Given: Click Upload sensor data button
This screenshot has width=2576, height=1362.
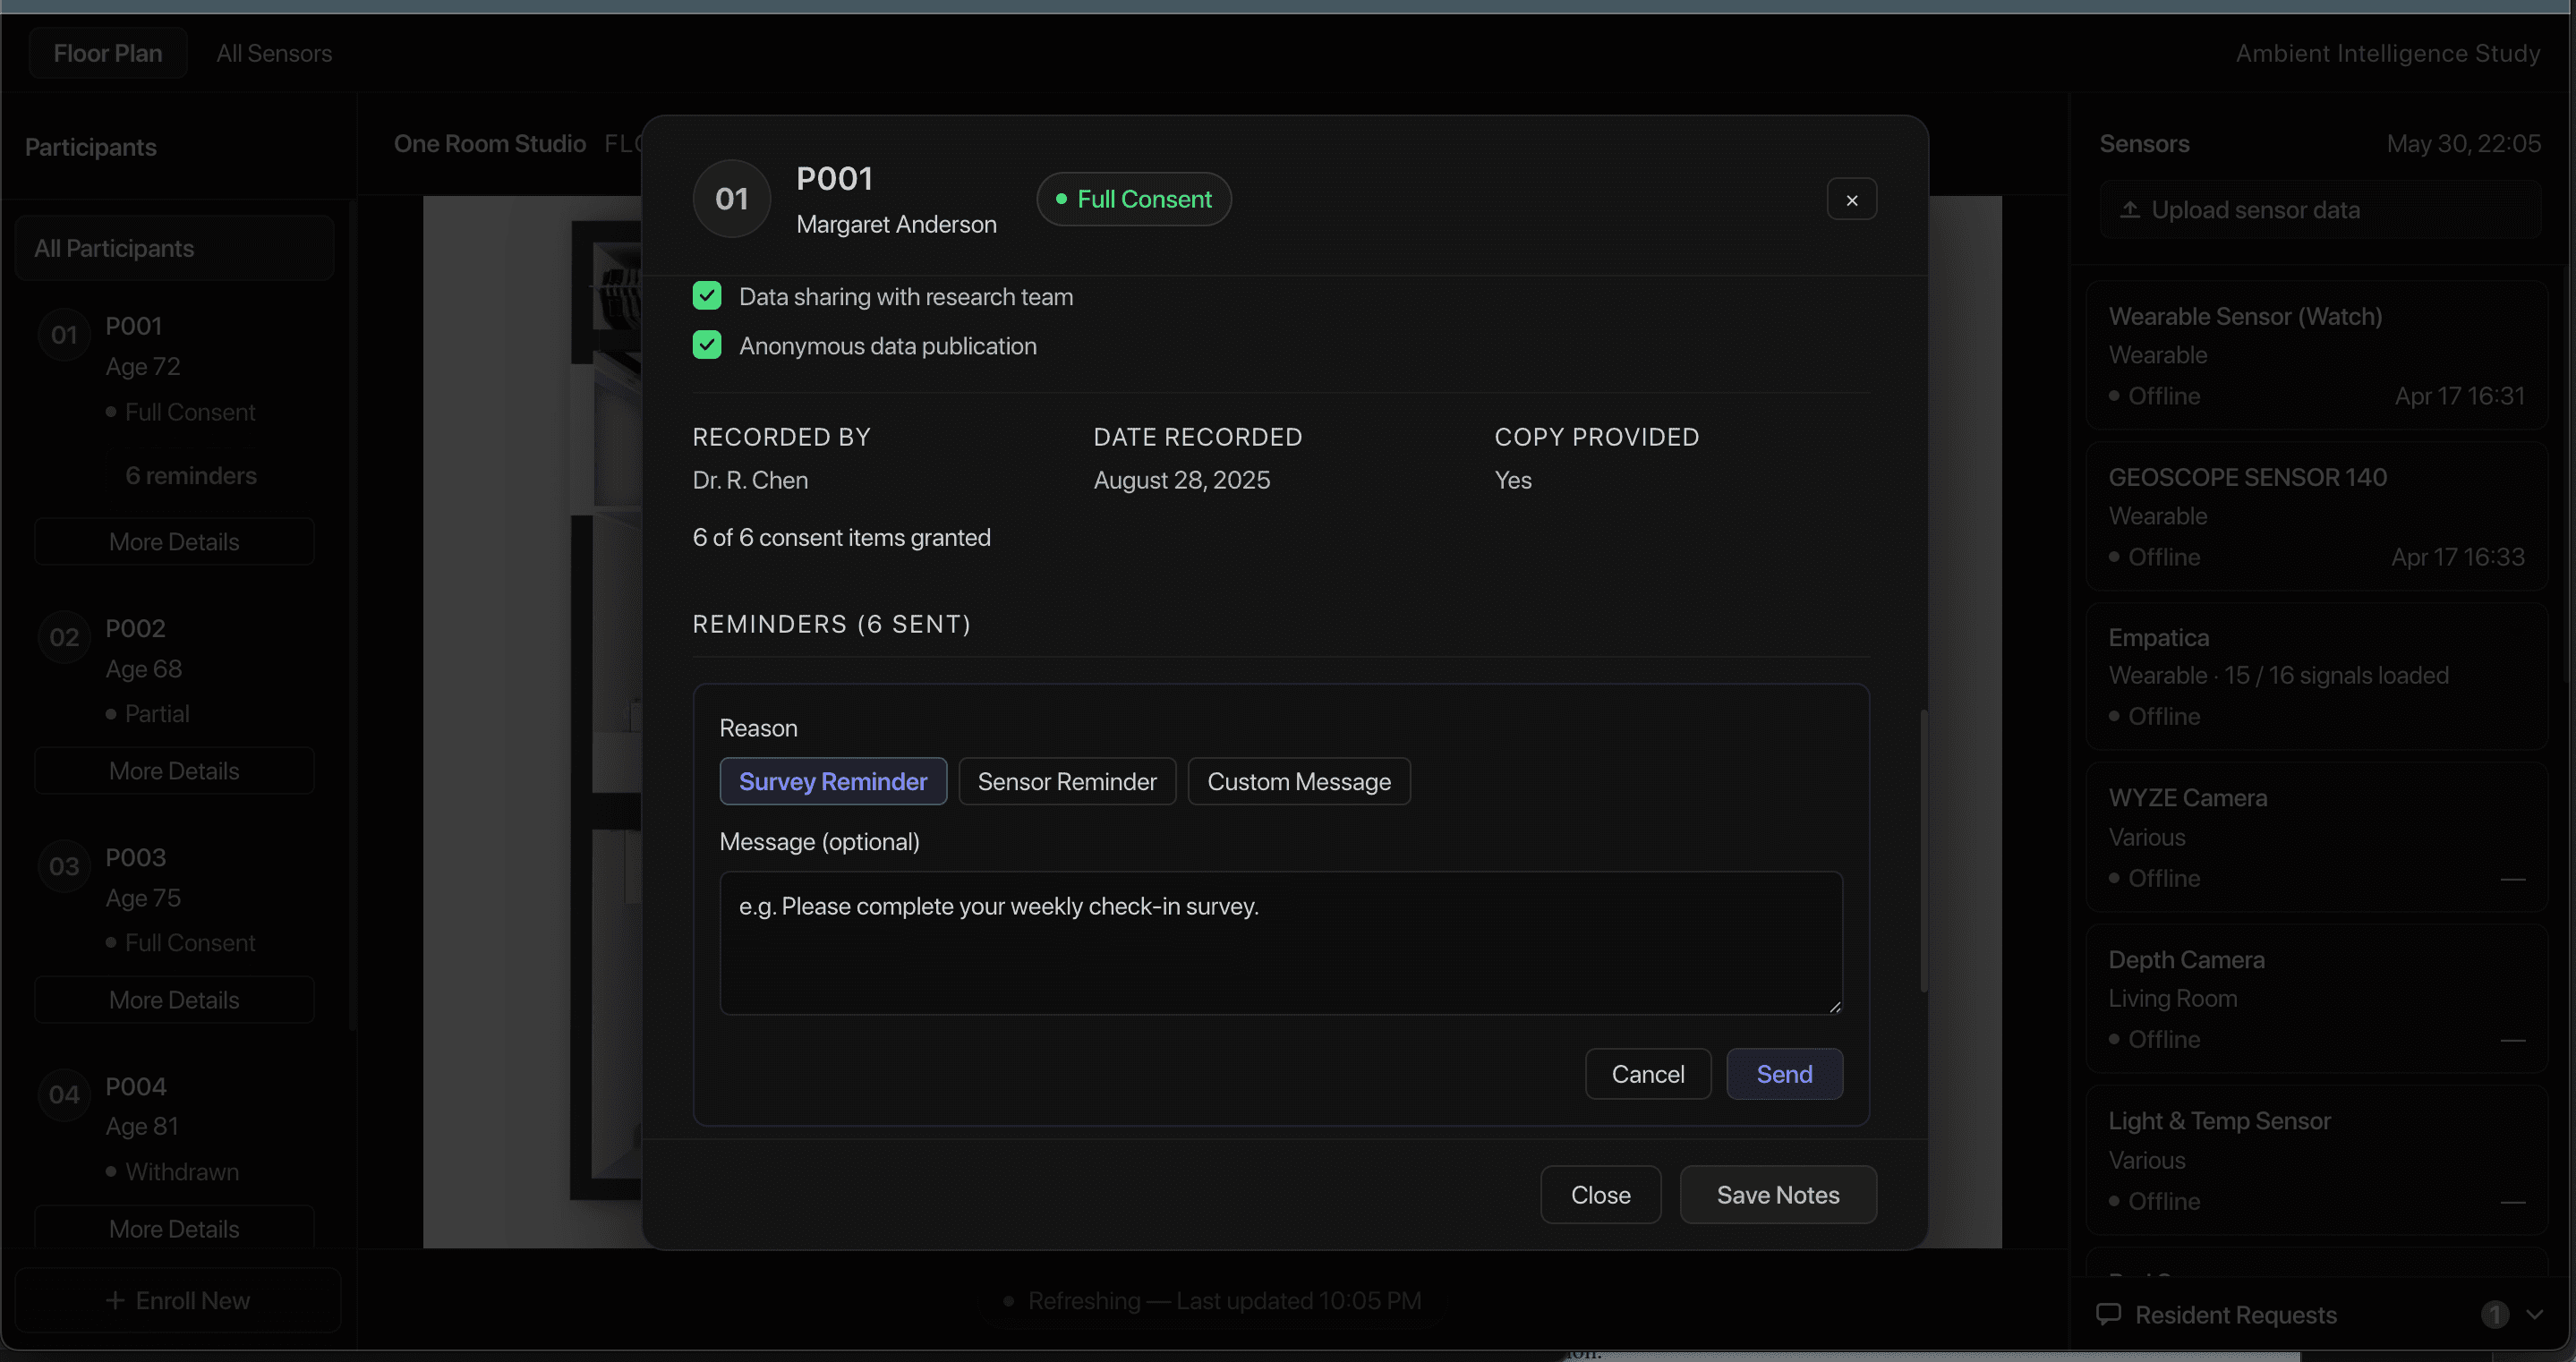Looking at the screenshot, I should point(2320,210).
